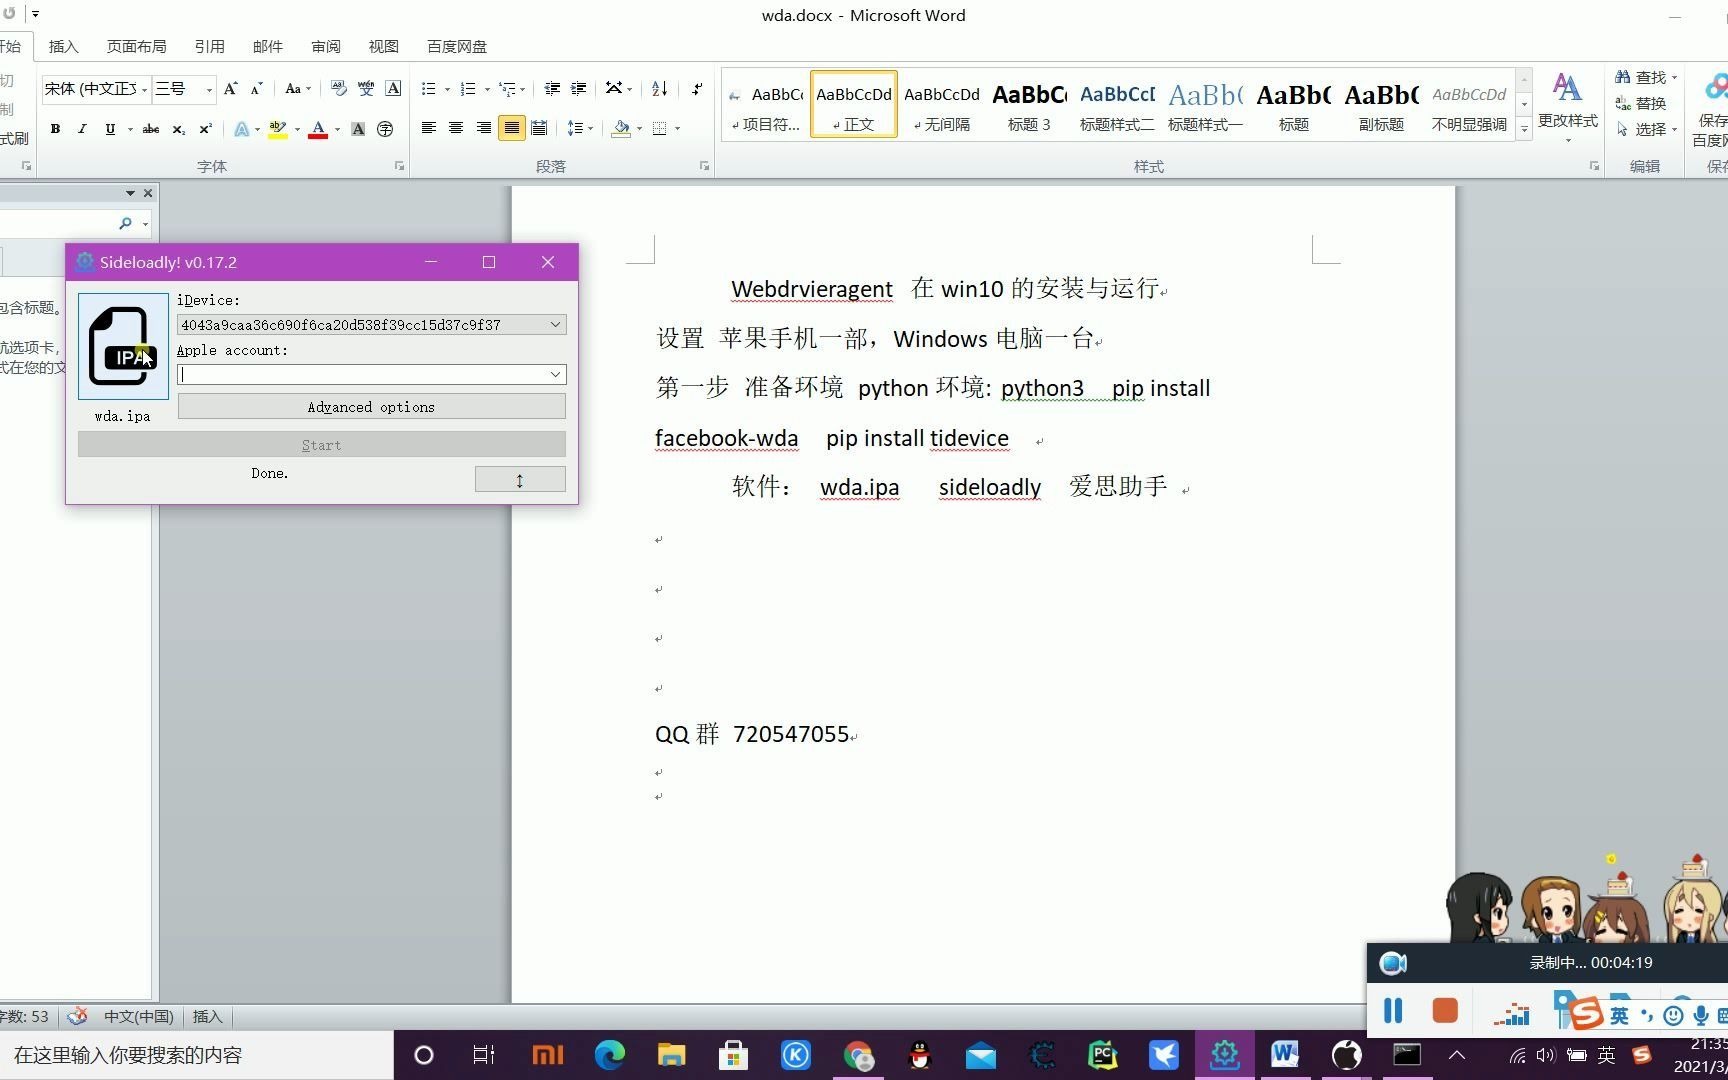This screenshot has width=1728, height=1080.
Task: Sort text with the A-Z sort icon
Action: click(659, 89)
